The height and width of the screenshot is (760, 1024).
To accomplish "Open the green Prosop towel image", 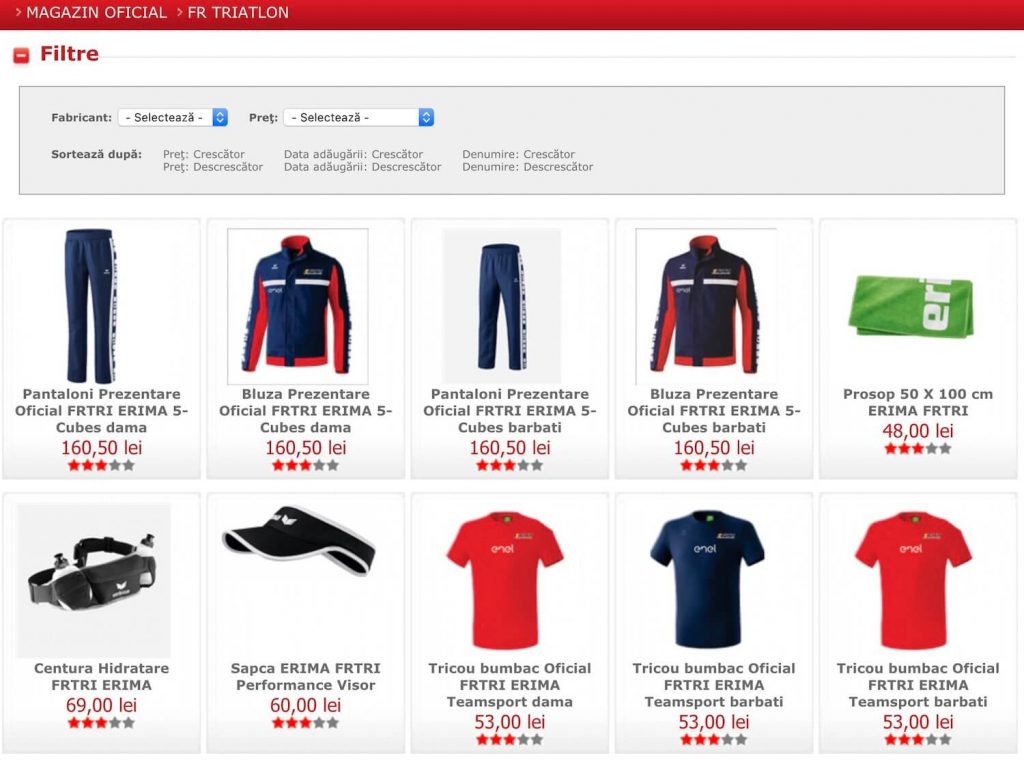I will point(917,306).
